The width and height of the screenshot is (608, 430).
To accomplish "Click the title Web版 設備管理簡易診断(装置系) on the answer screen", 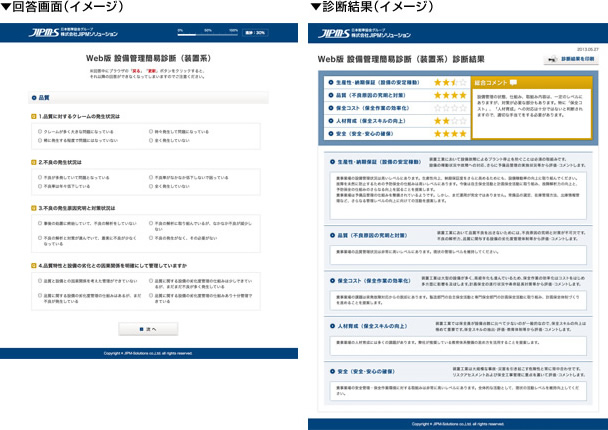I will point(148,58).
